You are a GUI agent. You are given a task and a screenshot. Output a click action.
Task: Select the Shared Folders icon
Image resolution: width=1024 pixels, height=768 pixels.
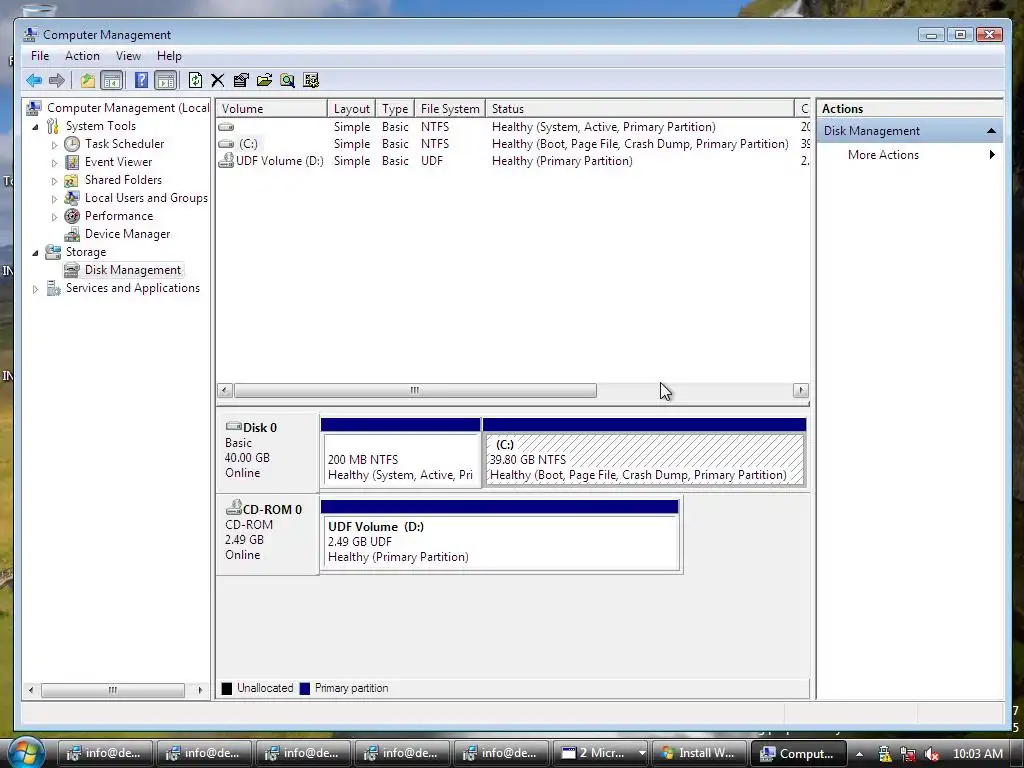pos(72,180)
